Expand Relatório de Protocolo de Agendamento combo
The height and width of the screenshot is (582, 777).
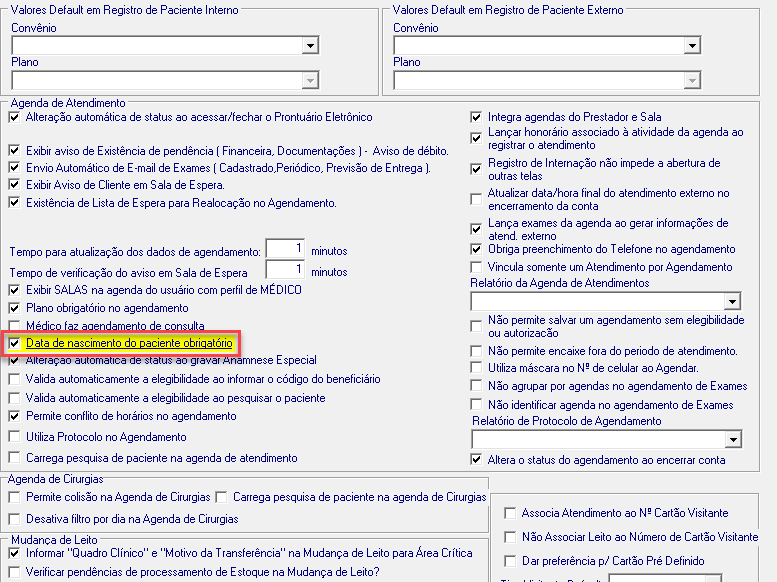coord(733,439)
